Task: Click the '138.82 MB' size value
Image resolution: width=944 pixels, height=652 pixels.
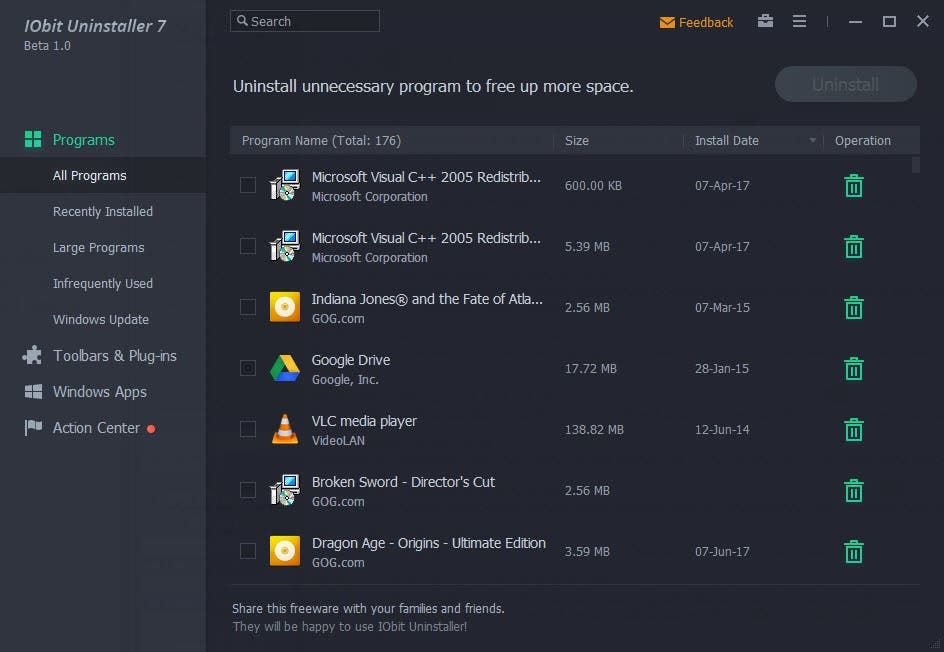Action: pos(594,430)
